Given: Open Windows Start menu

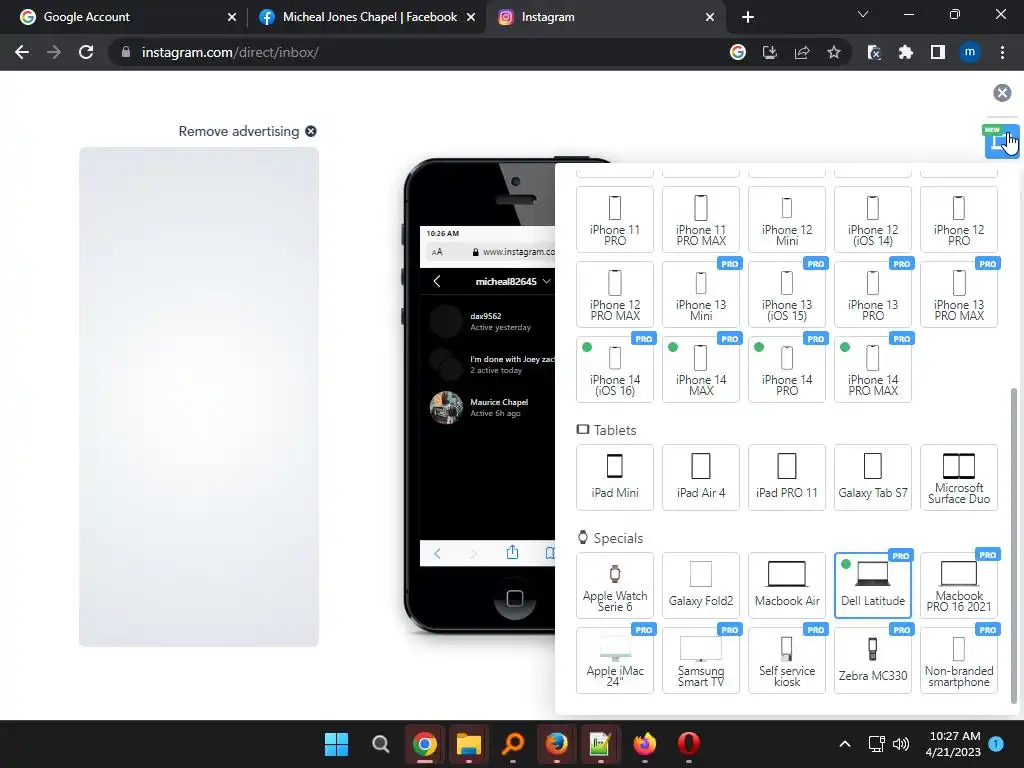Looking at the screenshot, I should [x=336, y=744].
